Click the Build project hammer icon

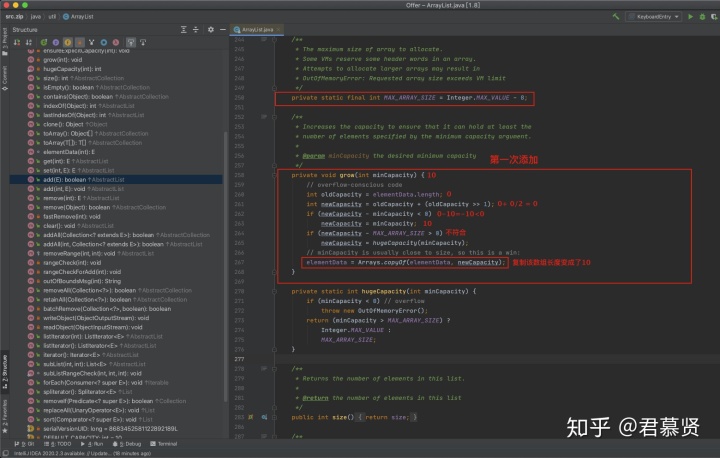coord(616,17)
